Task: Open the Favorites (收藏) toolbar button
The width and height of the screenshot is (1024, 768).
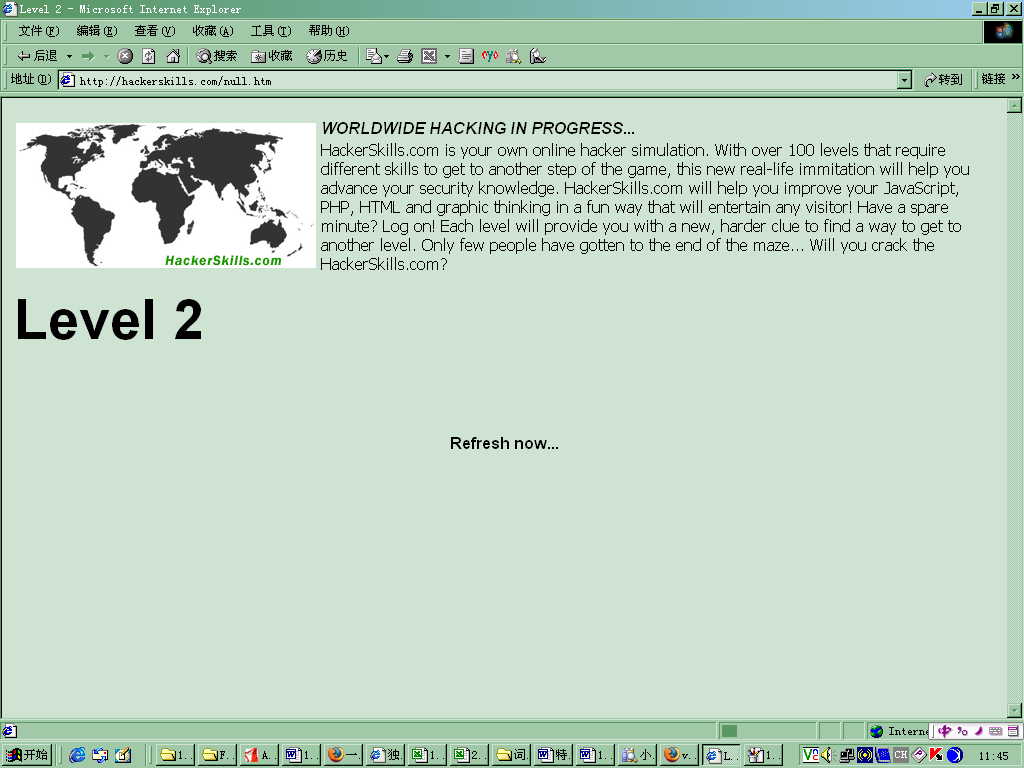Action: (272, 56)
